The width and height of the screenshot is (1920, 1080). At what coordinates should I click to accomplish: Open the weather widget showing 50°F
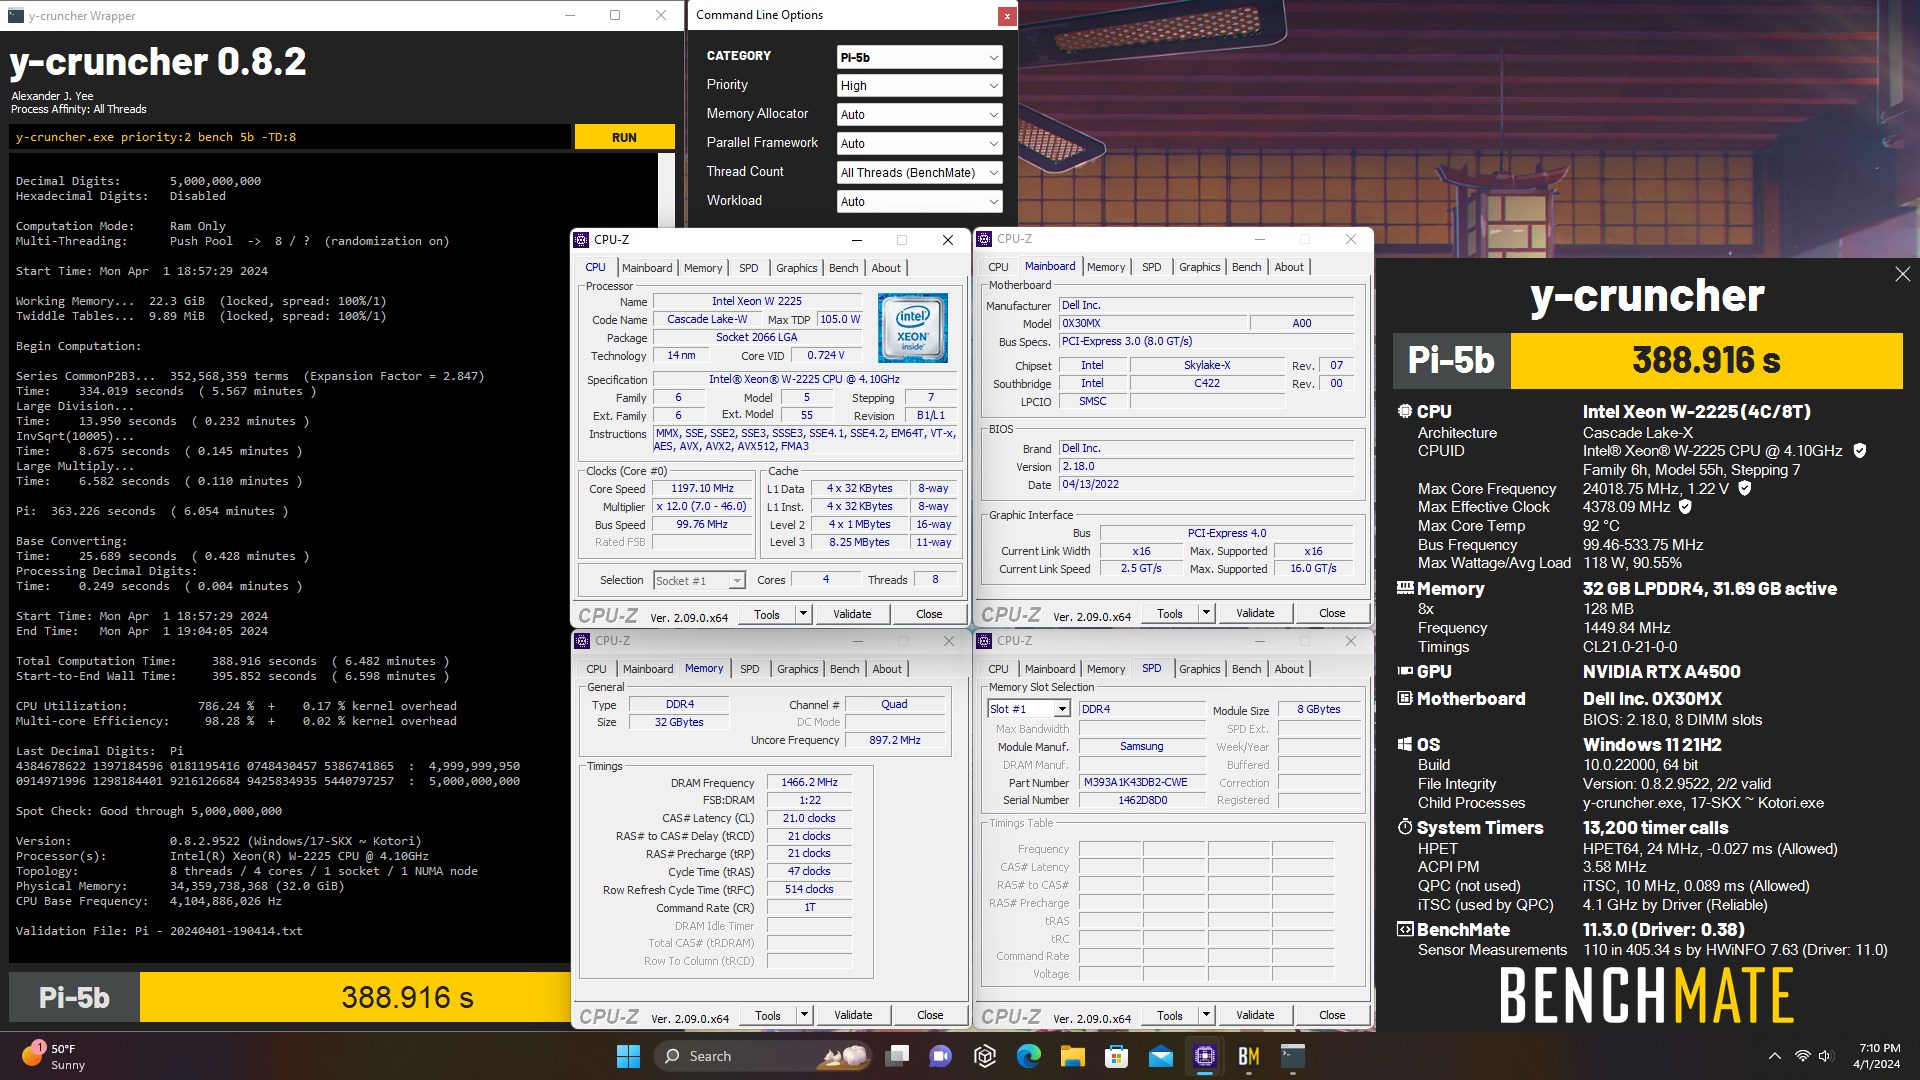[x=55, y=1056]
